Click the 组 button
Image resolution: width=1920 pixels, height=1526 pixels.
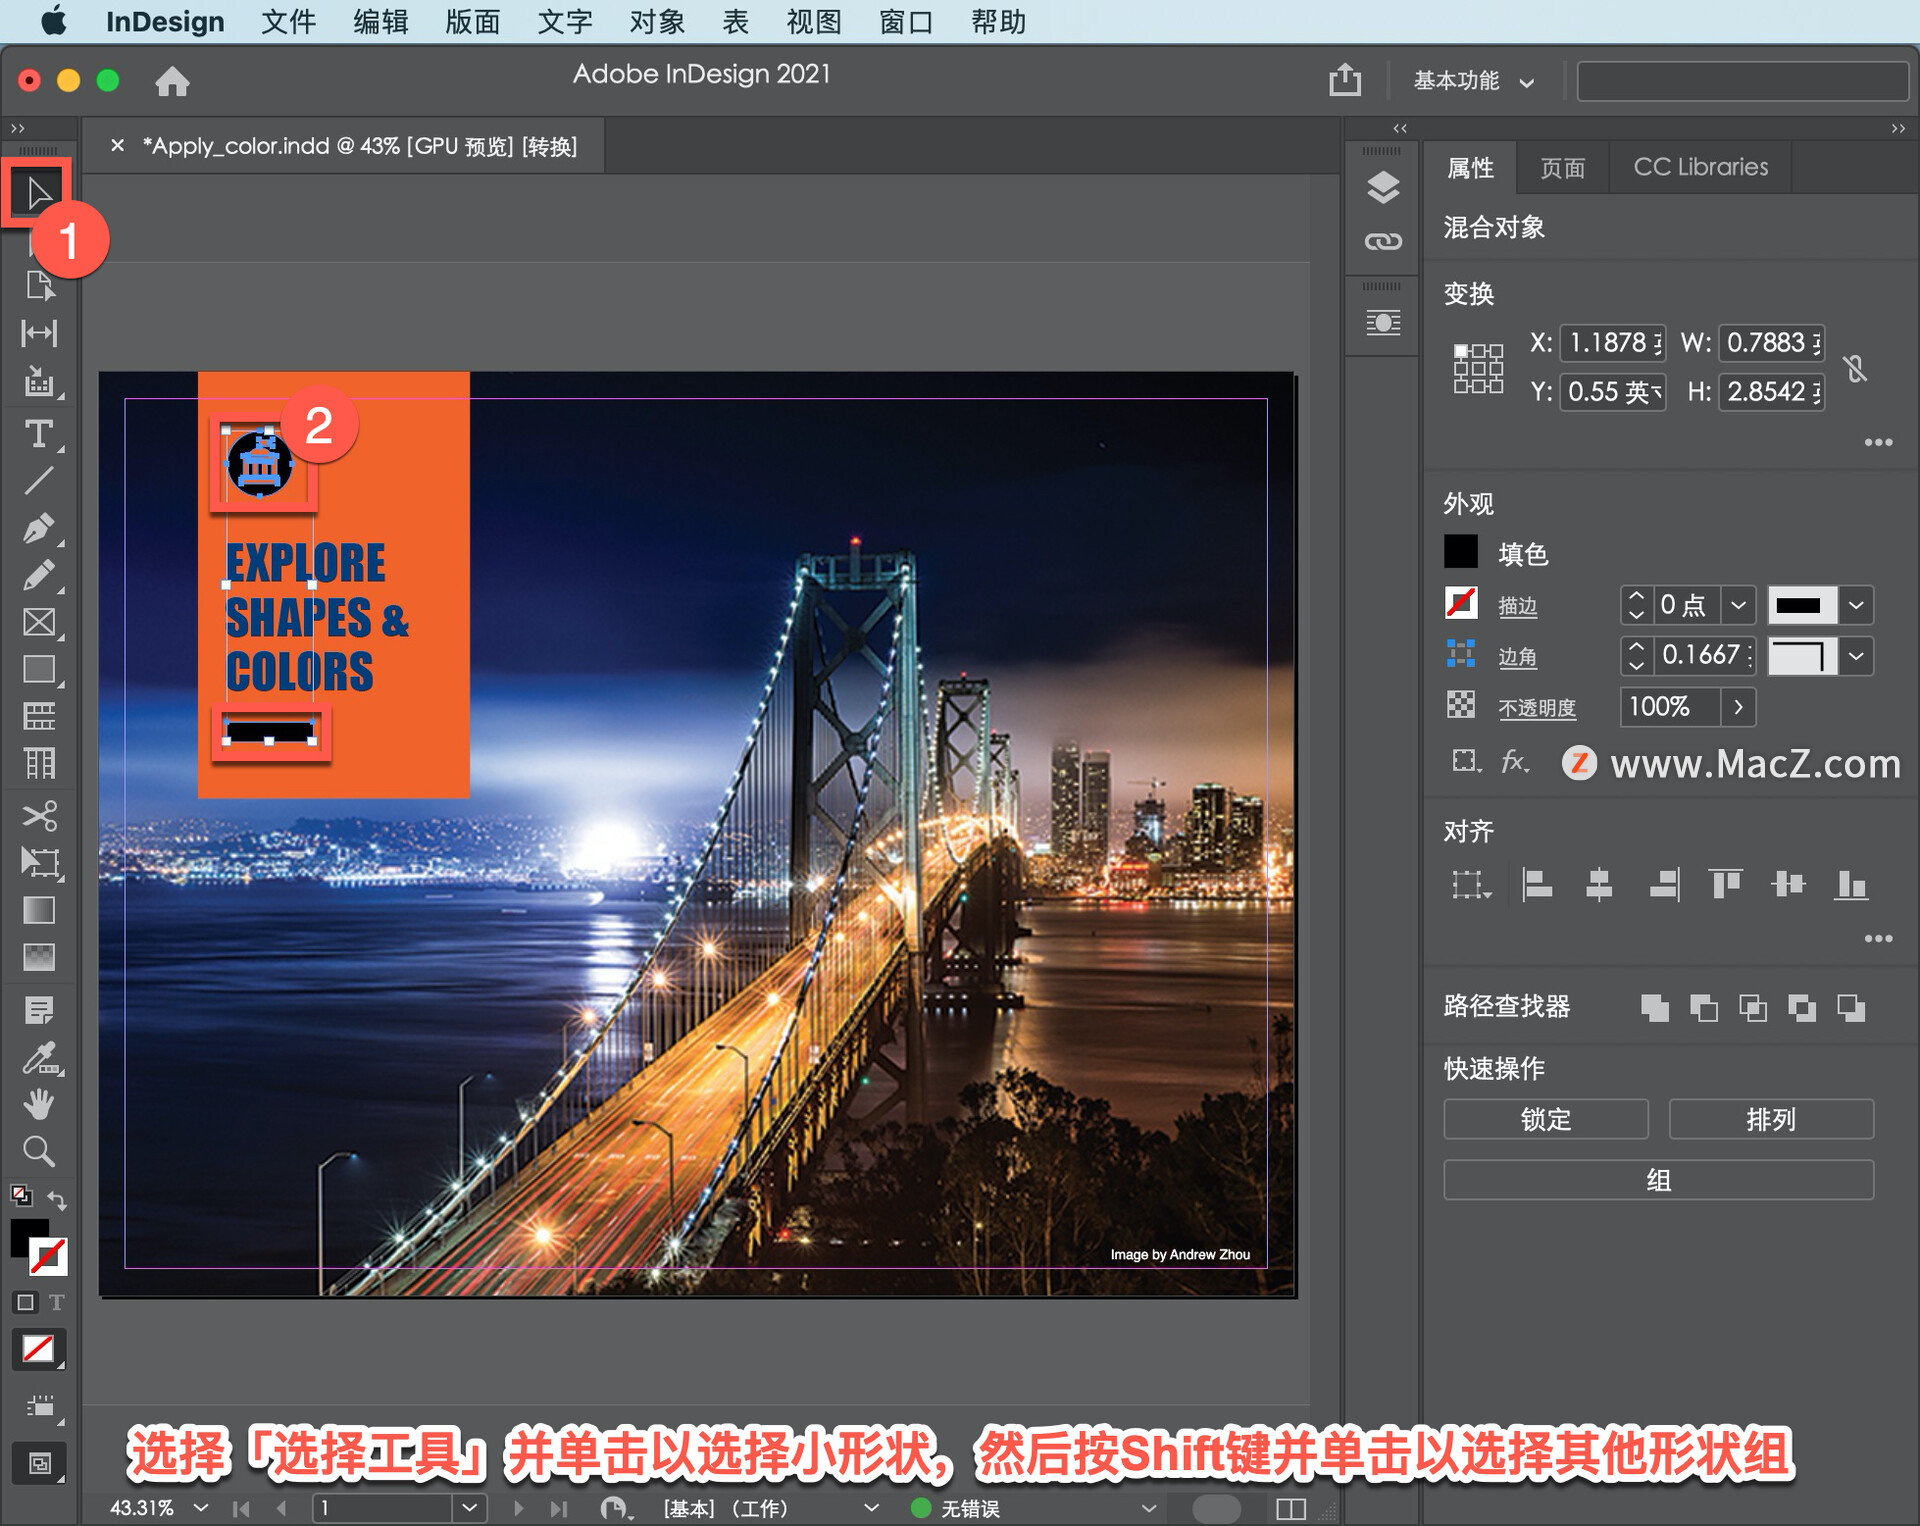tap(1657, 1180)
